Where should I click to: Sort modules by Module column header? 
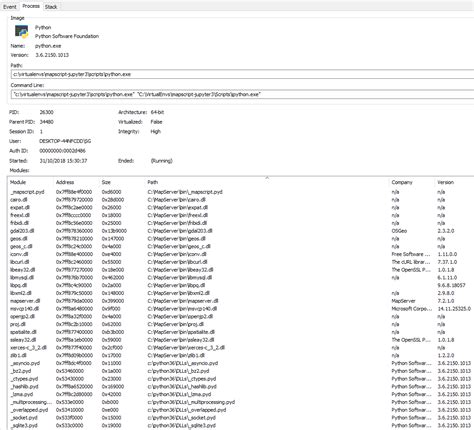pos(18,182)
